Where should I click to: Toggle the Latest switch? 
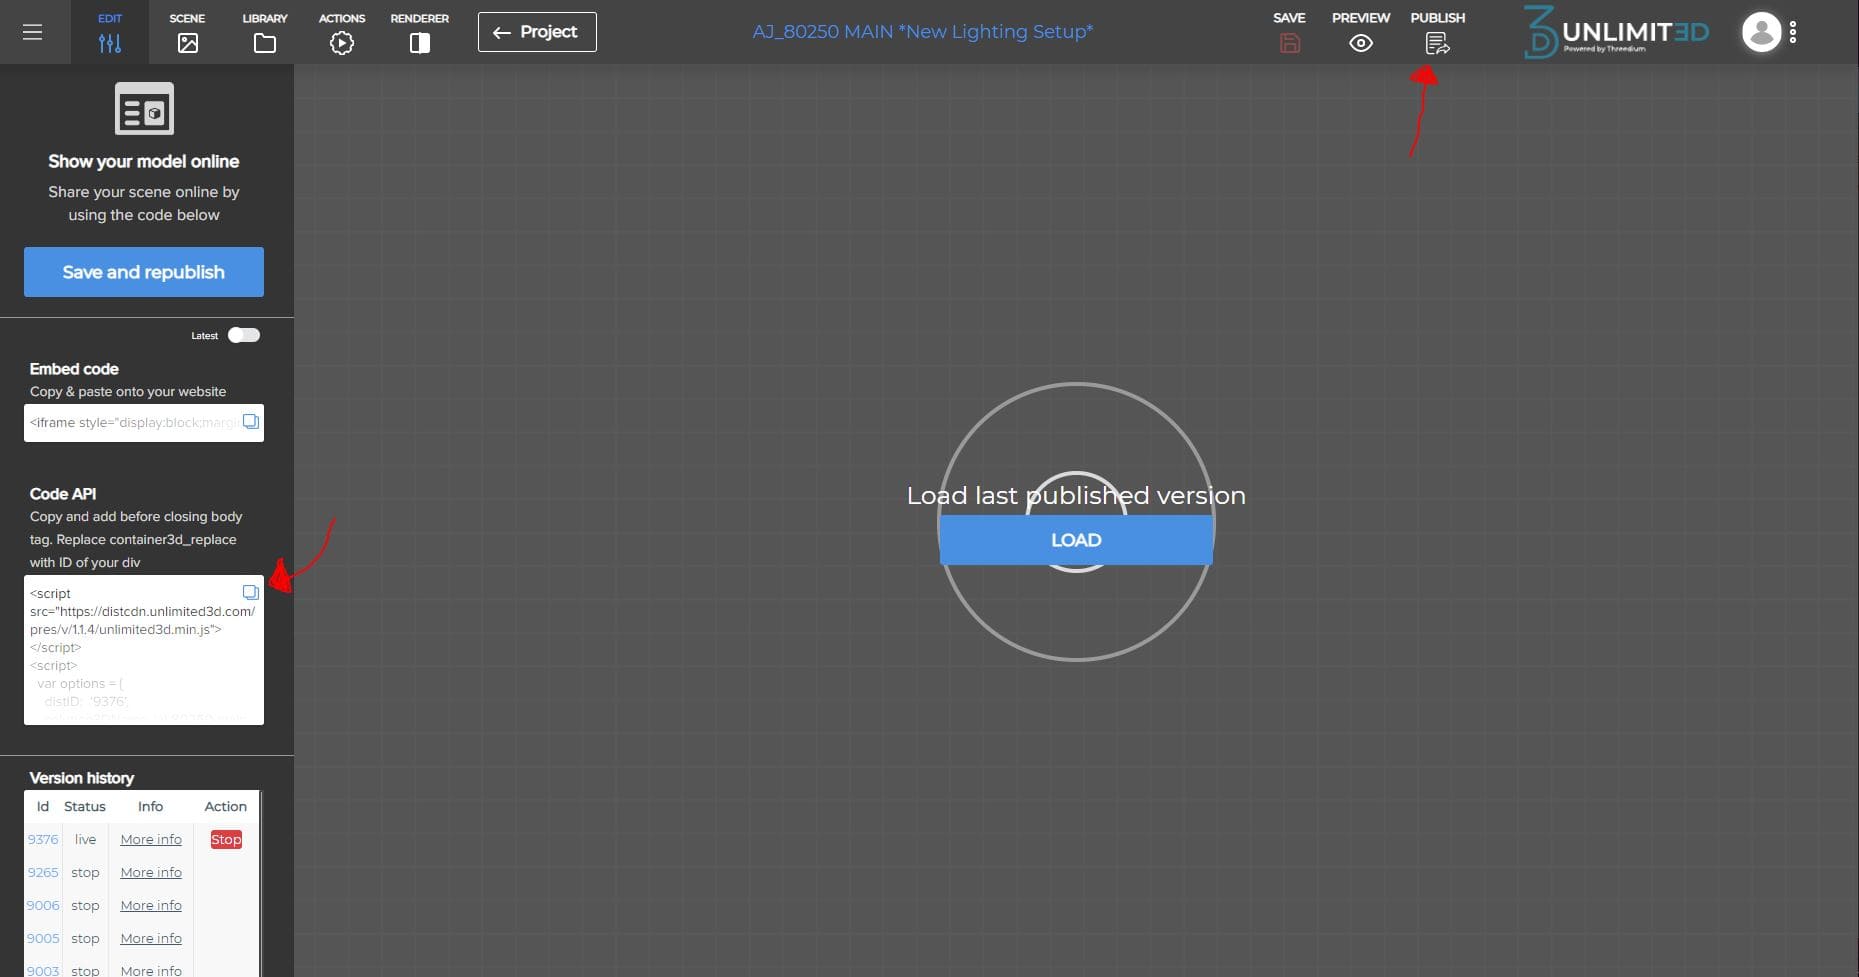(244, 335)
